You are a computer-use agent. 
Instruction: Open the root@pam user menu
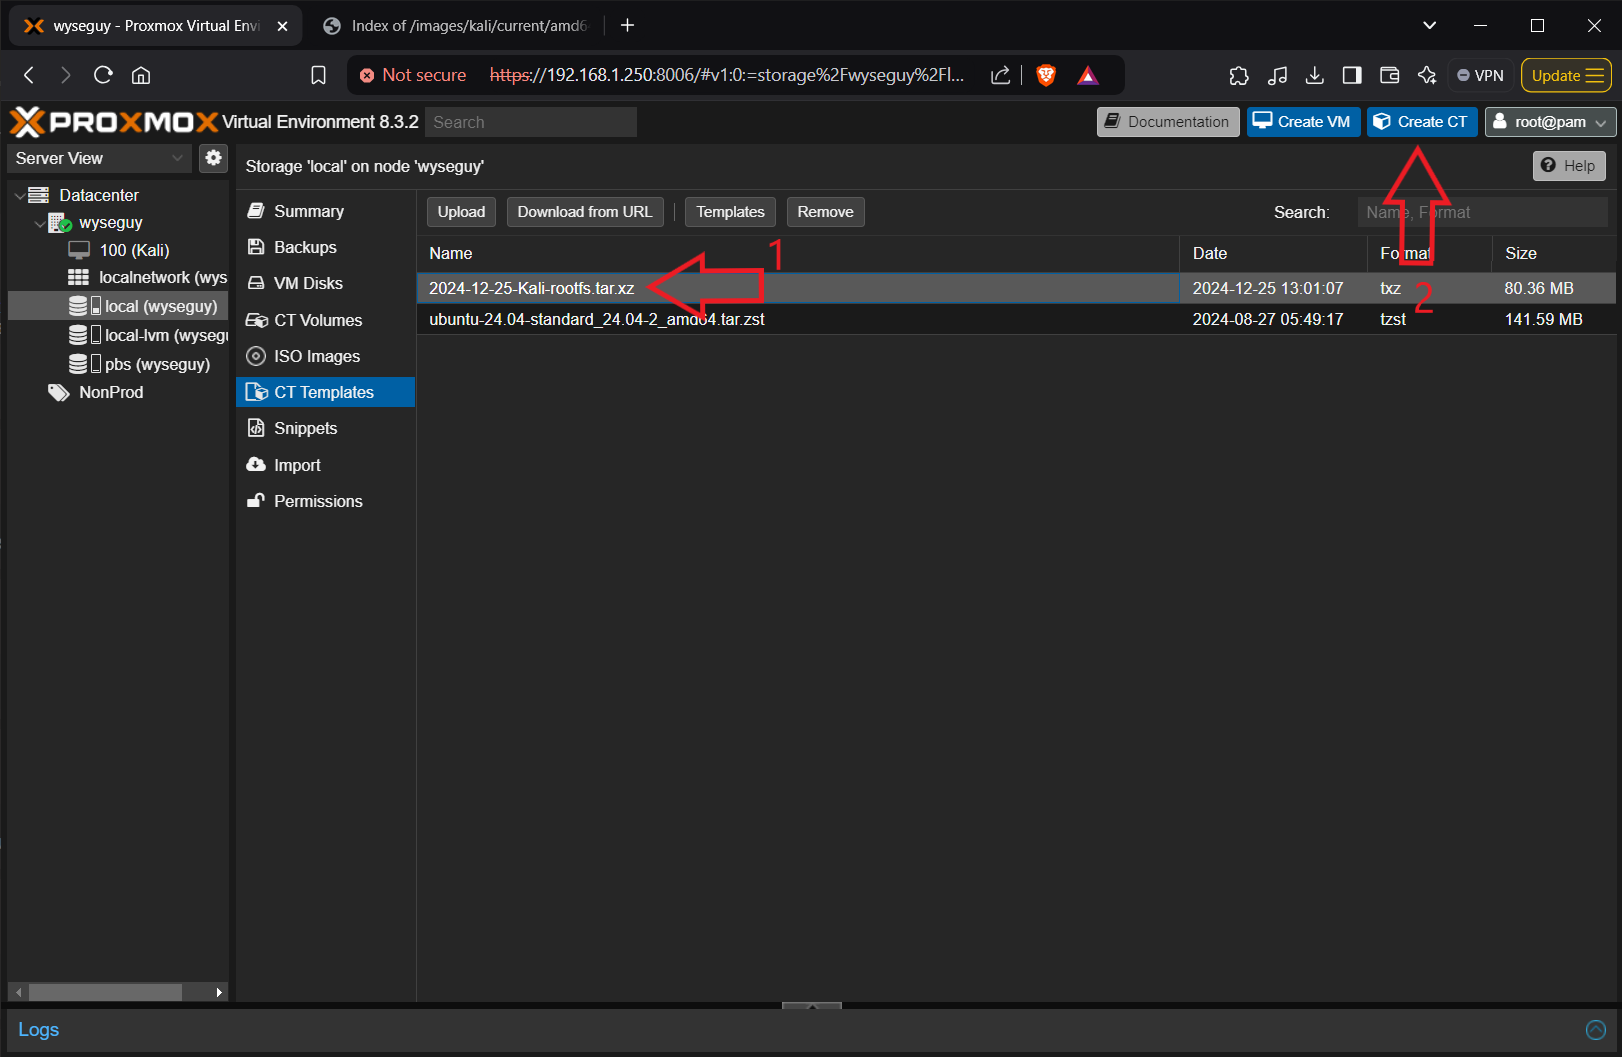click(x=1550, y=122)
